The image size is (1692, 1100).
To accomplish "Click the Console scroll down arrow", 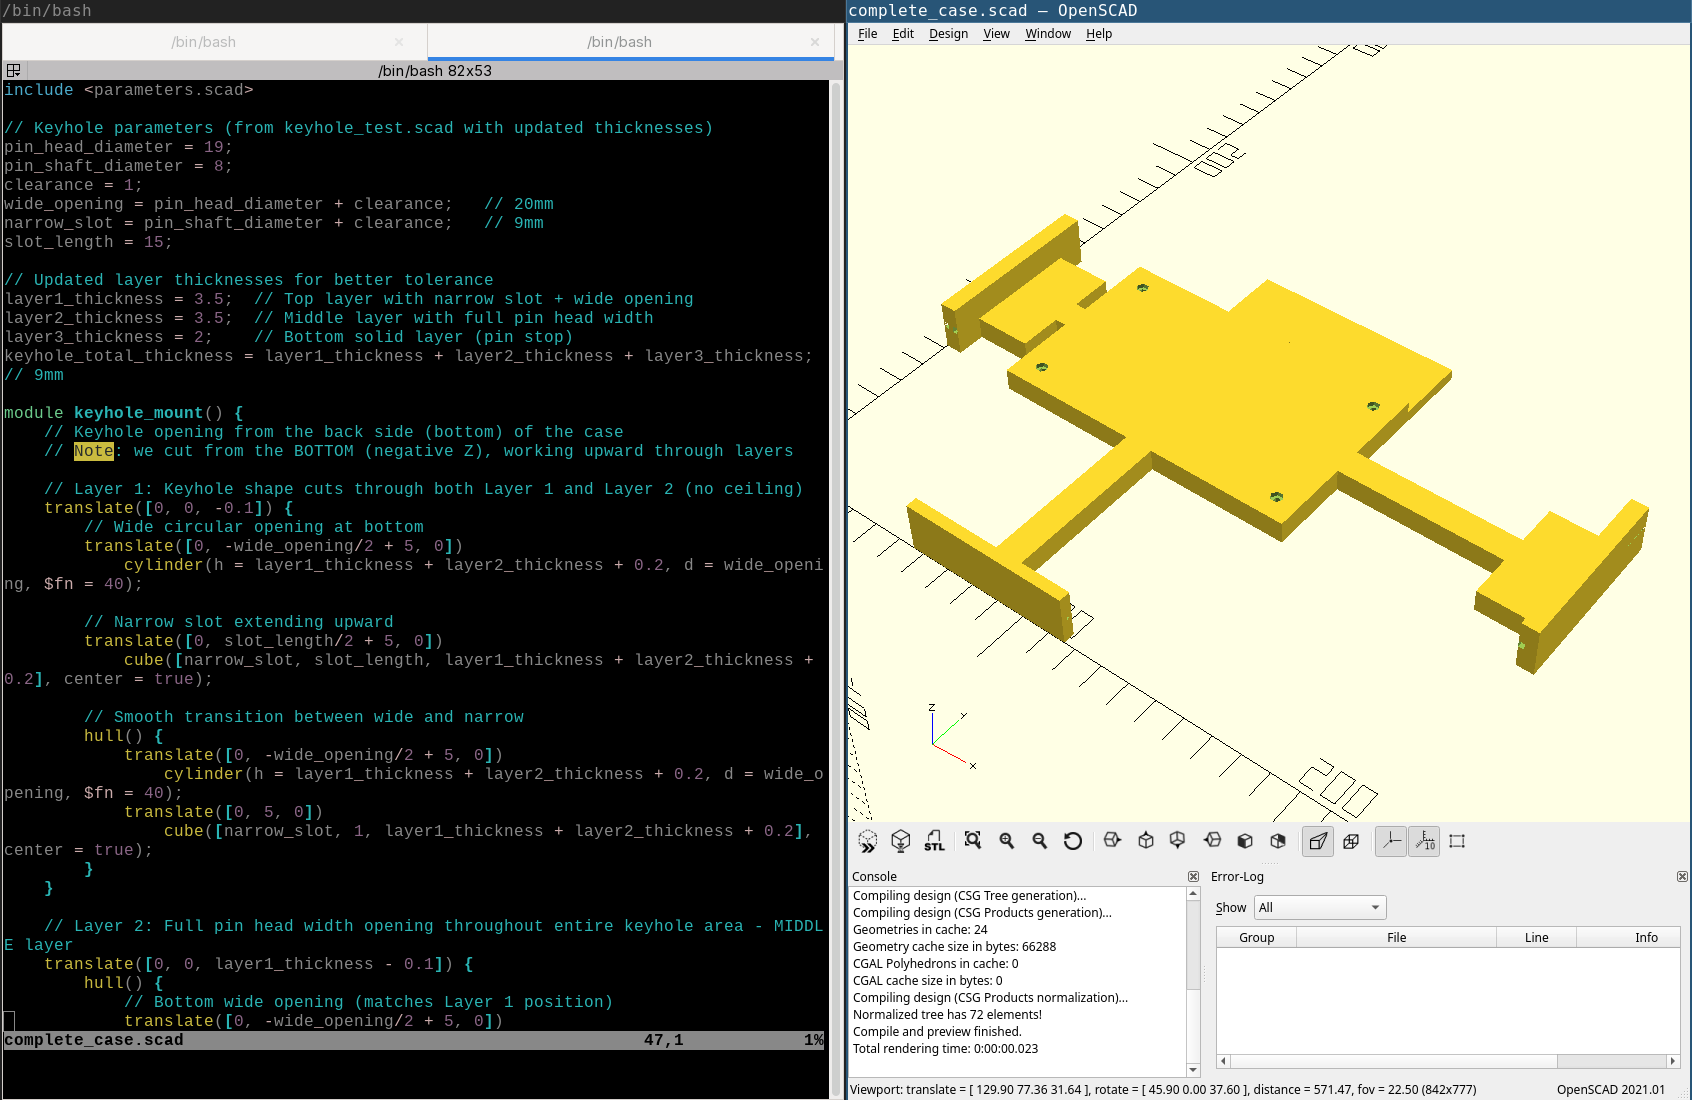I will pos(1193,1069).
